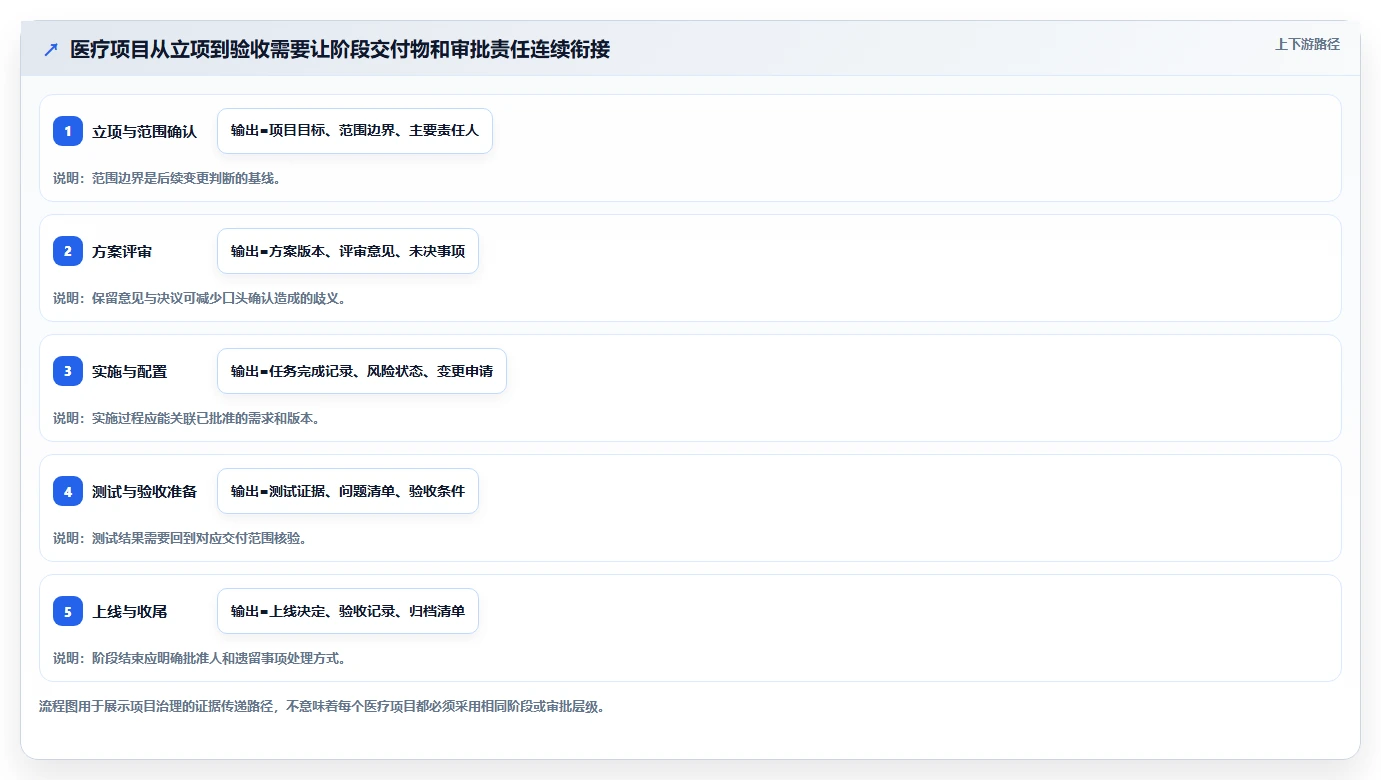Click the note 实施过程应能关联已批准的需求和版本
This screenshot has height=780, width=1381.
point(187,418)
